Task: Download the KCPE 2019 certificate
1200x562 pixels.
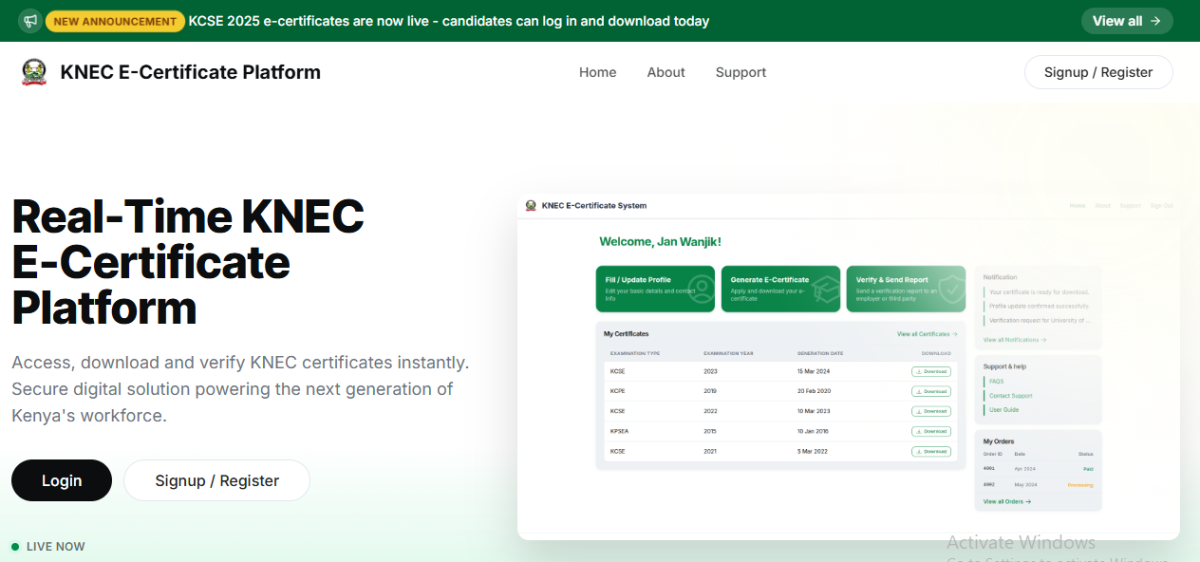Action: click(931, 391)
